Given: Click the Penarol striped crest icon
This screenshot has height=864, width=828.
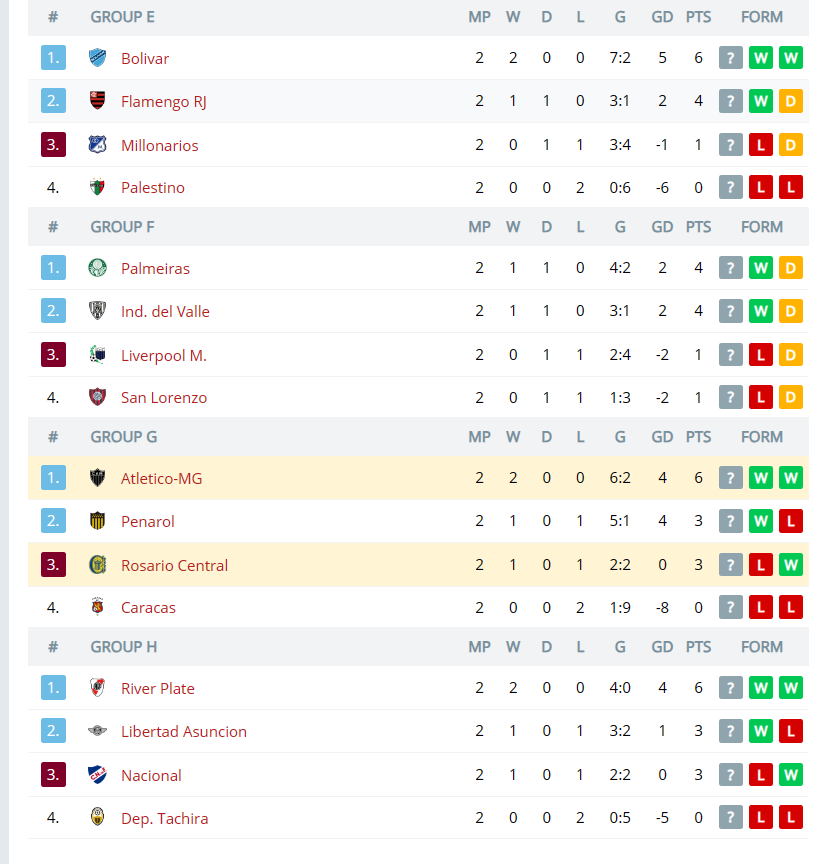Looking at the screenshot, I should pyautogui.click(x=98, y=521).
